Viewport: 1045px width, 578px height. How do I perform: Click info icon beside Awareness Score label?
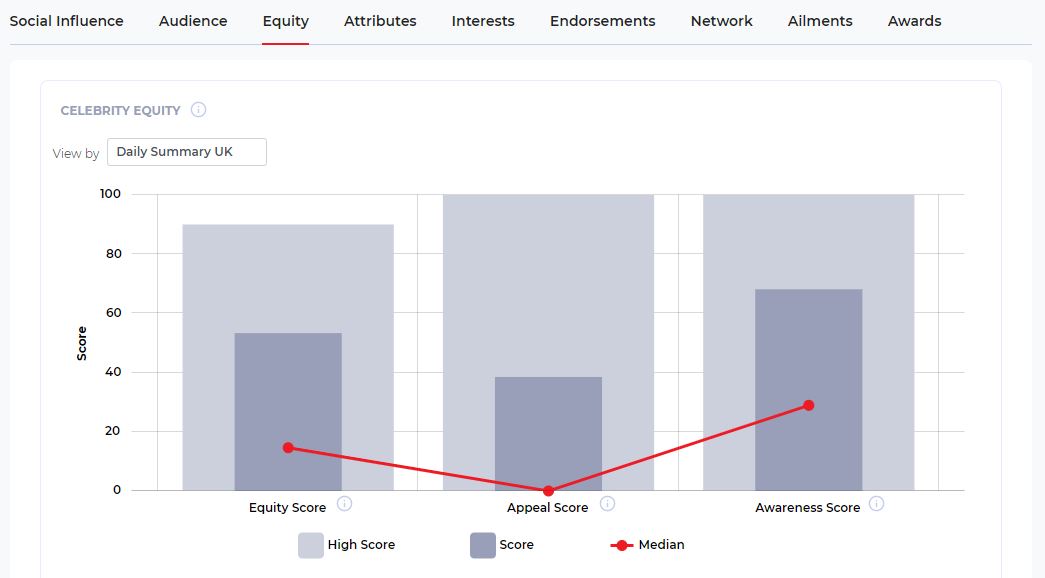[876, 504]
